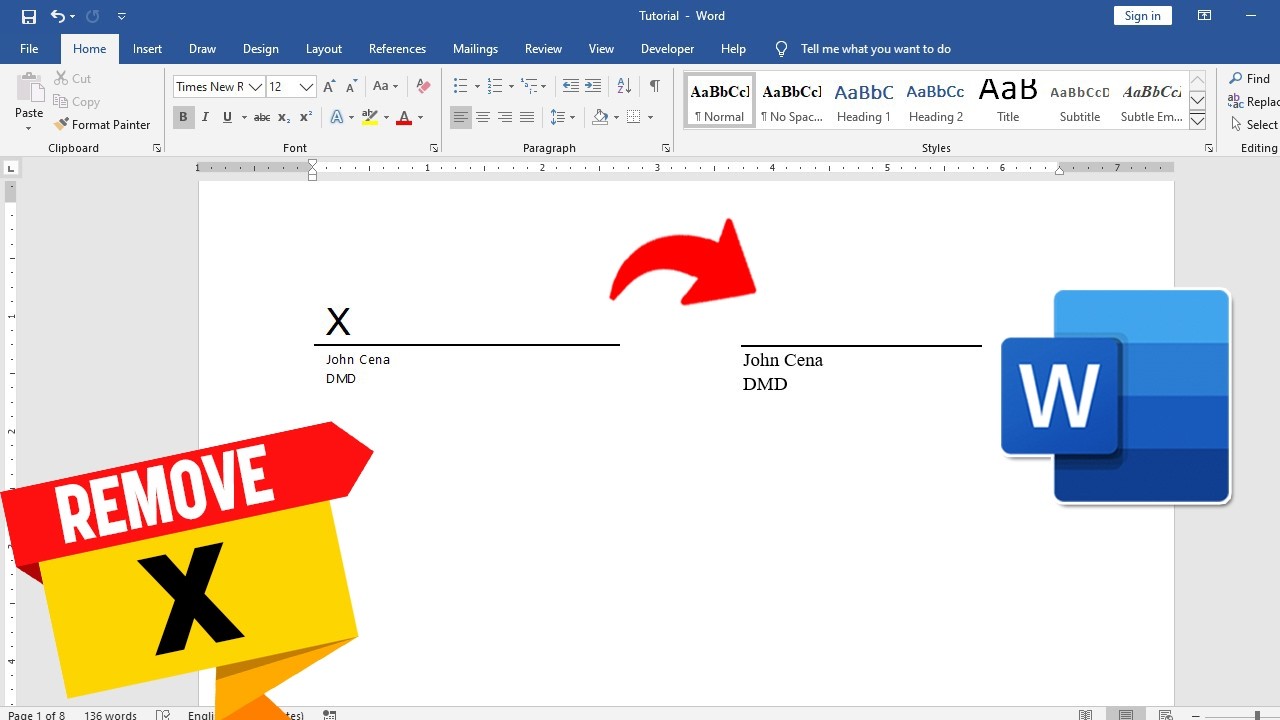1280x720 pixels.
Task: Select the Developer tab
Action: (667, 49)
